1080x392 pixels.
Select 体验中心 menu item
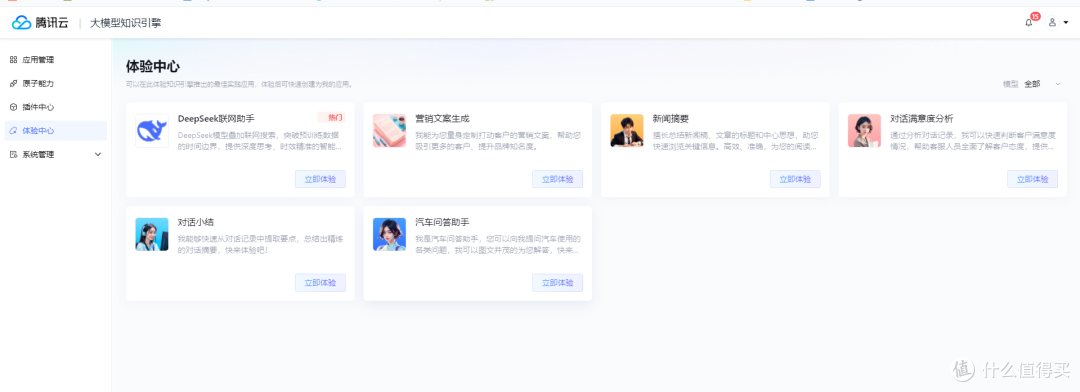point(55,131)
